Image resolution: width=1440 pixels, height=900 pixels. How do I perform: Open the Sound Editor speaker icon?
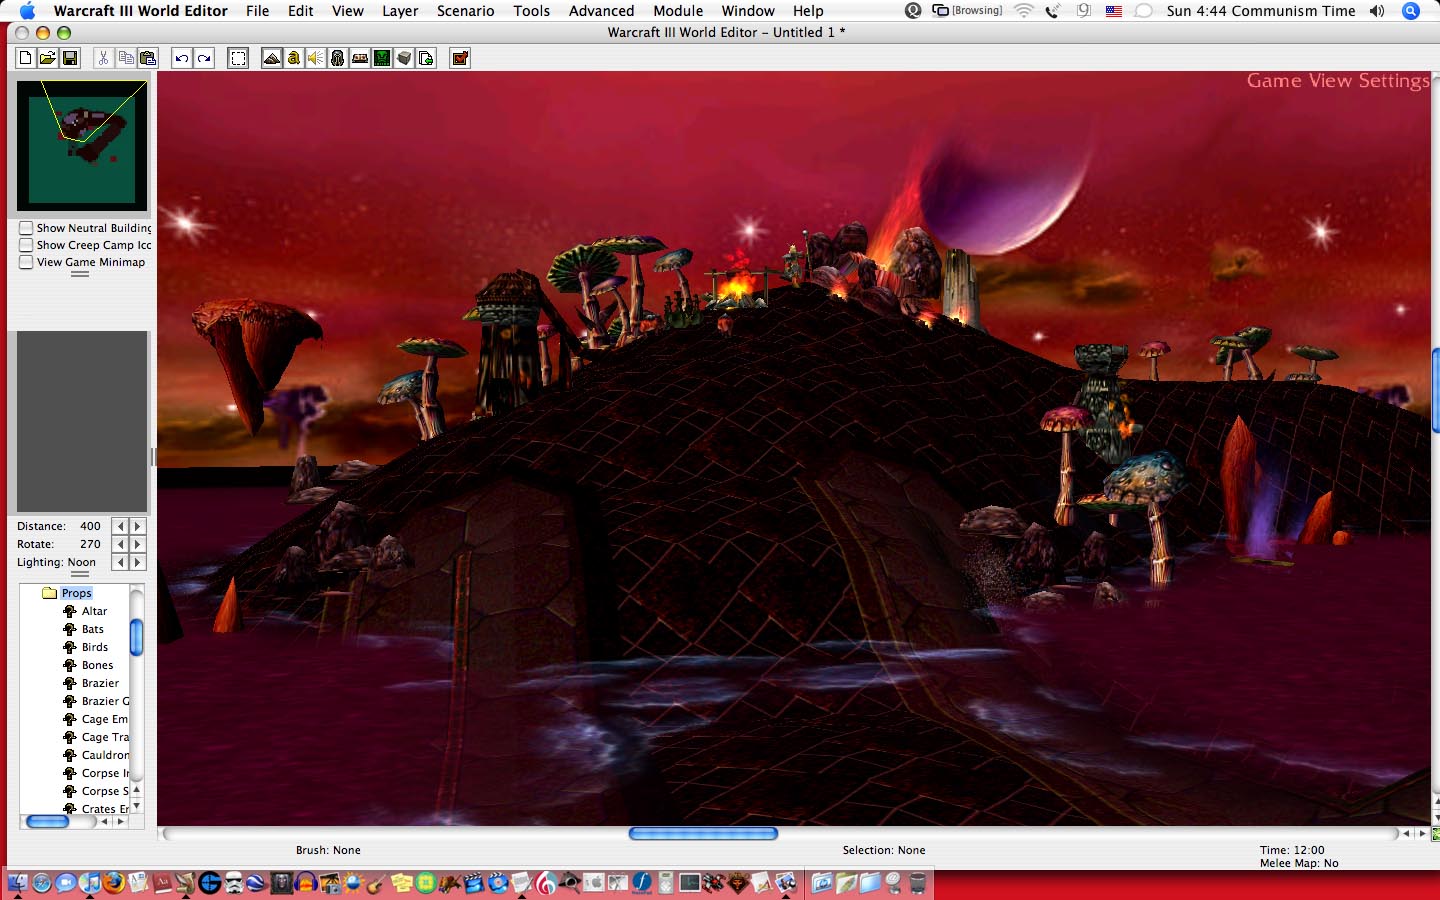coord(315,58)
